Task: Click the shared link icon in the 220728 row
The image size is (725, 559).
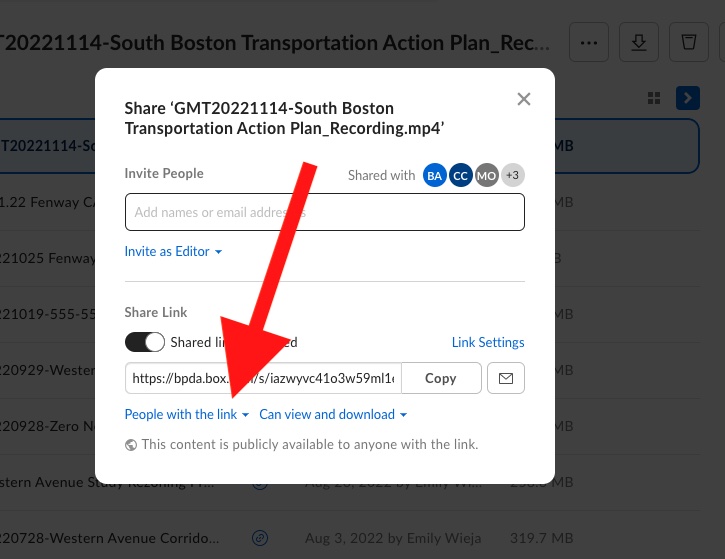Action: (260, 538)
